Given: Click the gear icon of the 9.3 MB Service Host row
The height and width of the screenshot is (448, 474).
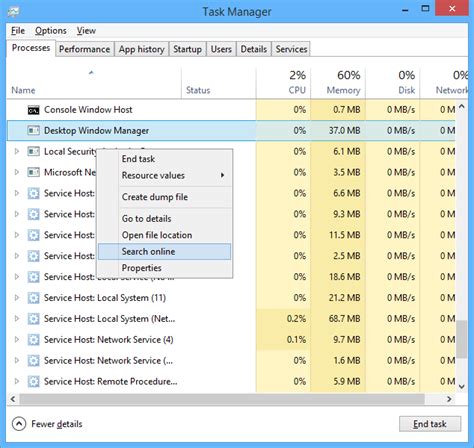Looking at the screenshot, I should pos(33,214).
